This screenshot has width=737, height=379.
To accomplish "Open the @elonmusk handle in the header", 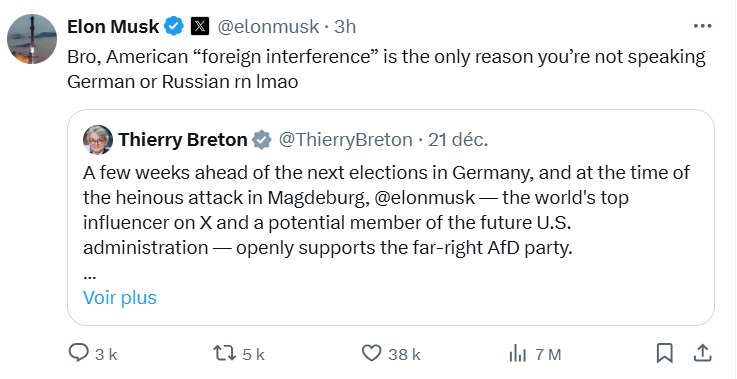I will coord(268,27).
